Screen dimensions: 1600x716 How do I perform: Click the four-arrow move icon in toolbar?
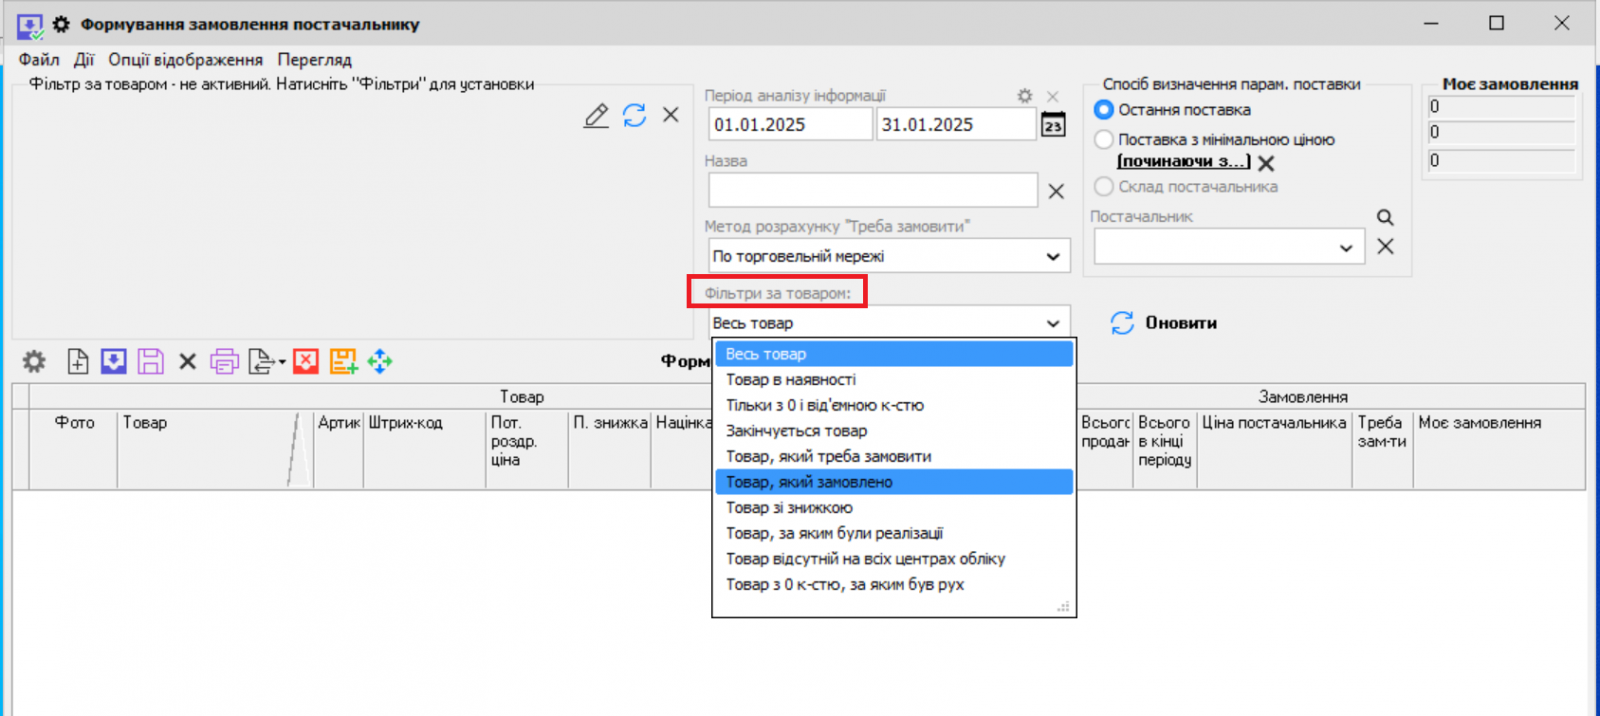380,362
